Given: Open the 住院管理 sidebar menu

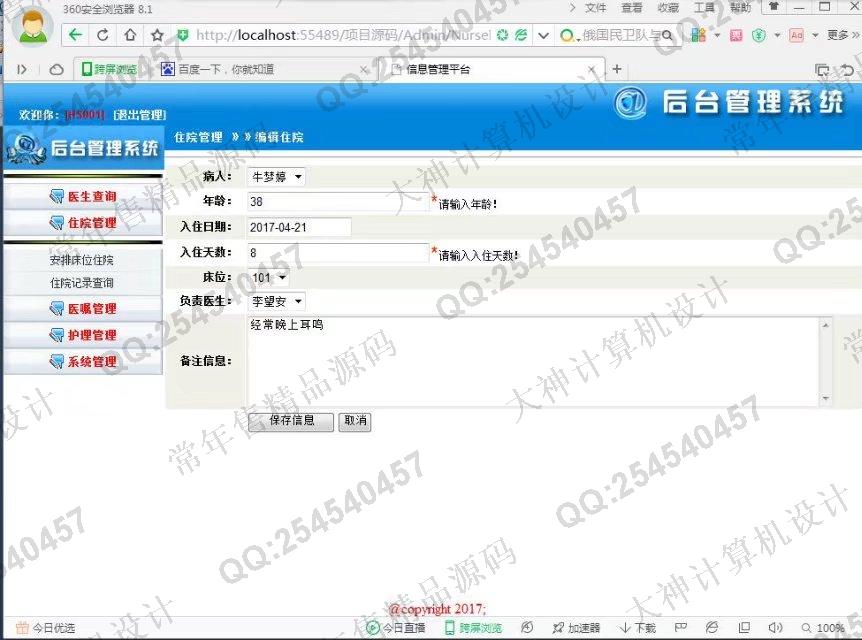Looking at the screenshot, I should point(83,223).
